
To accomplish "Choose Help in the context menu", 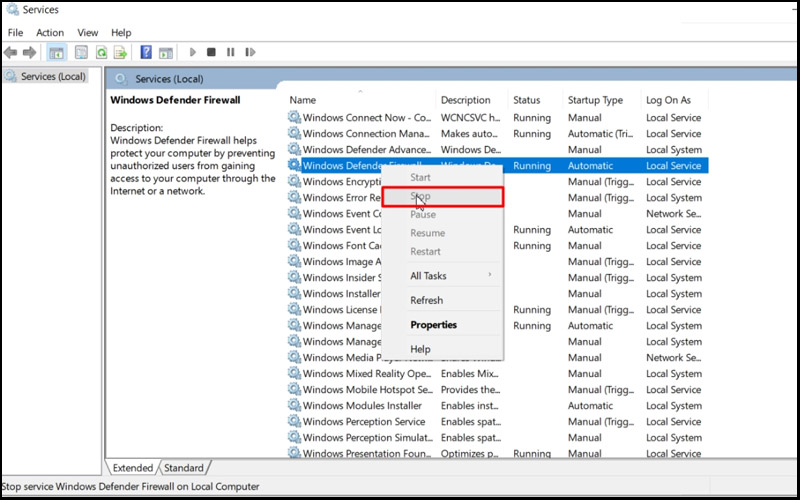I will click(442, 349).
